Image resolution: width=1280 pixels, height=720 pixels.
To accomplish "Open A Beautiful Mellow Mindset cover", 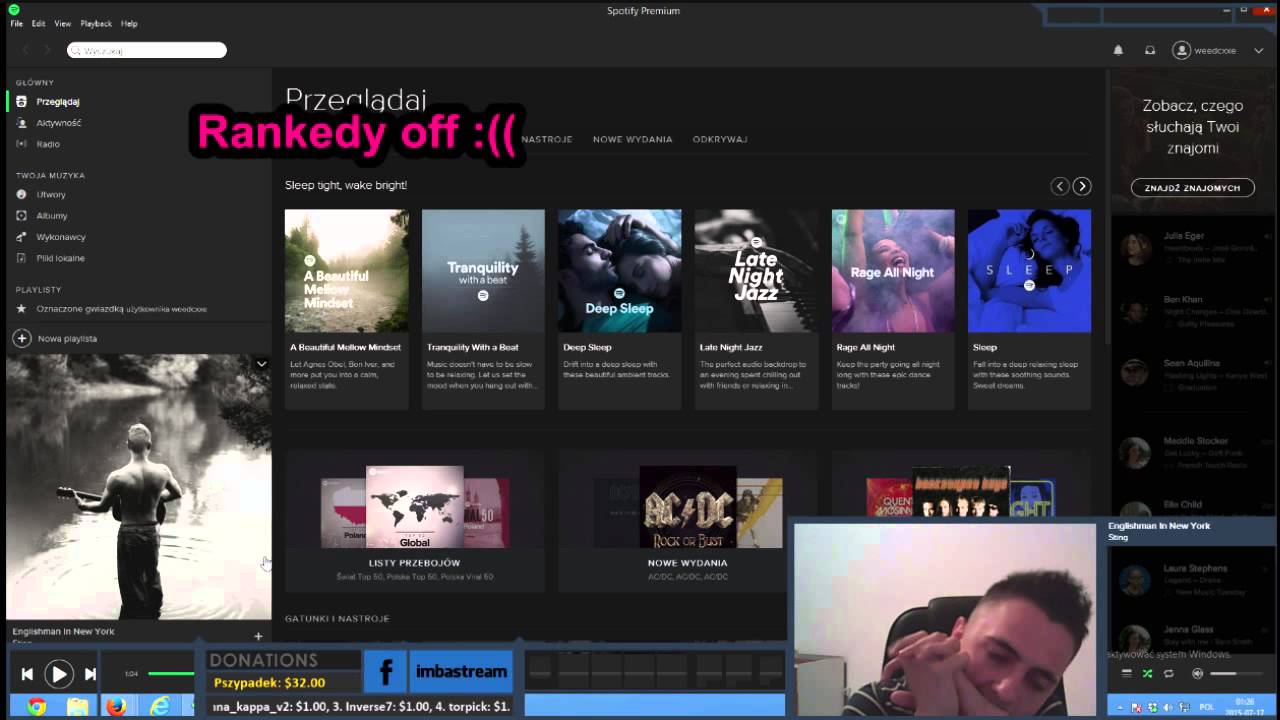I will [x=346, y=270].
